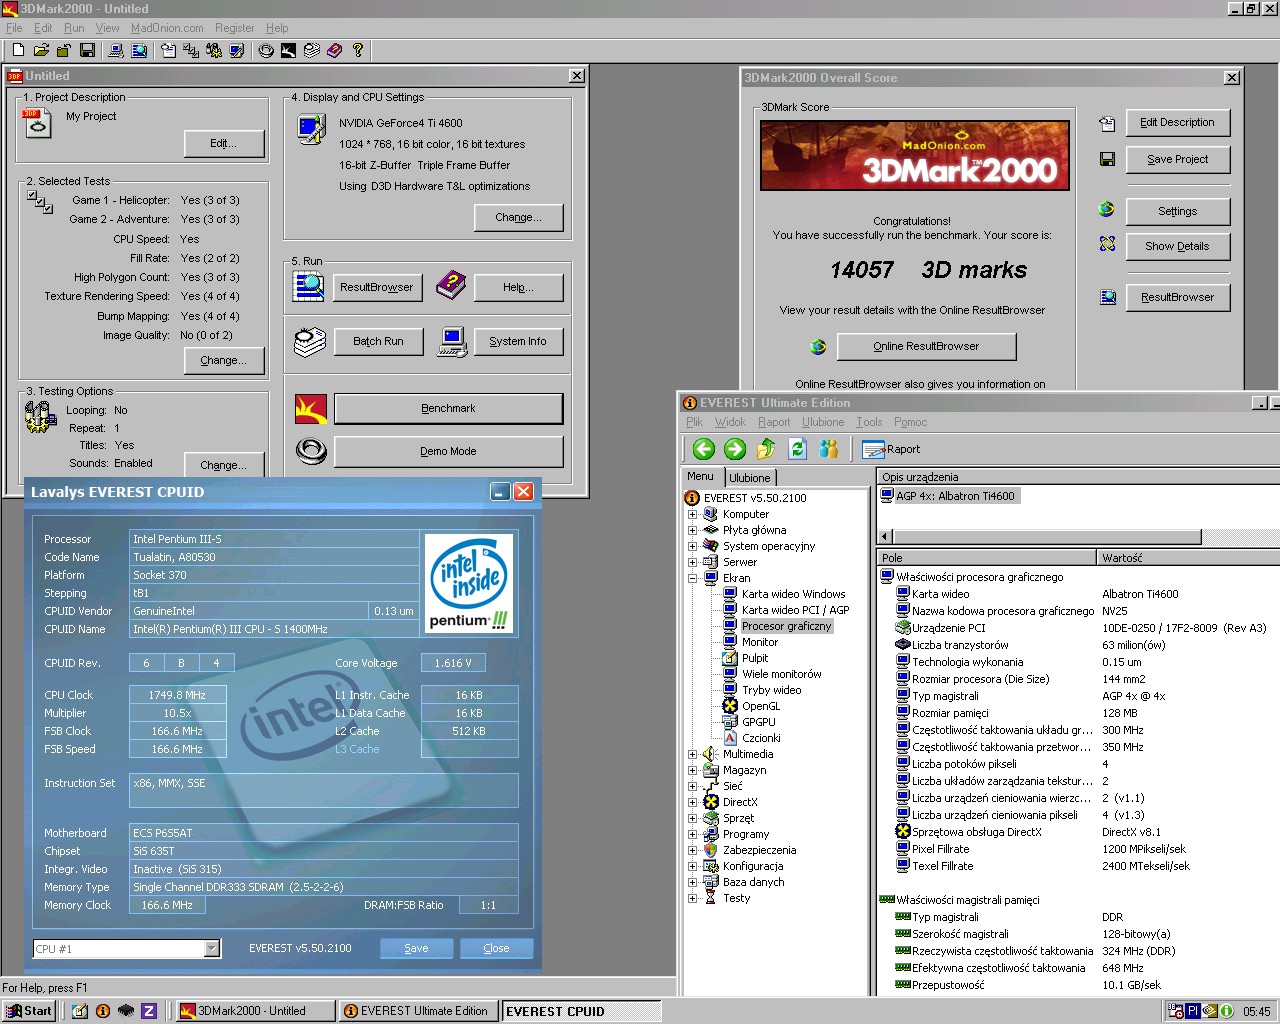1280x1024 pixels.
Task: Click the Refresh icon in EVEREST toolbar
Action: [x=797, y=449]
